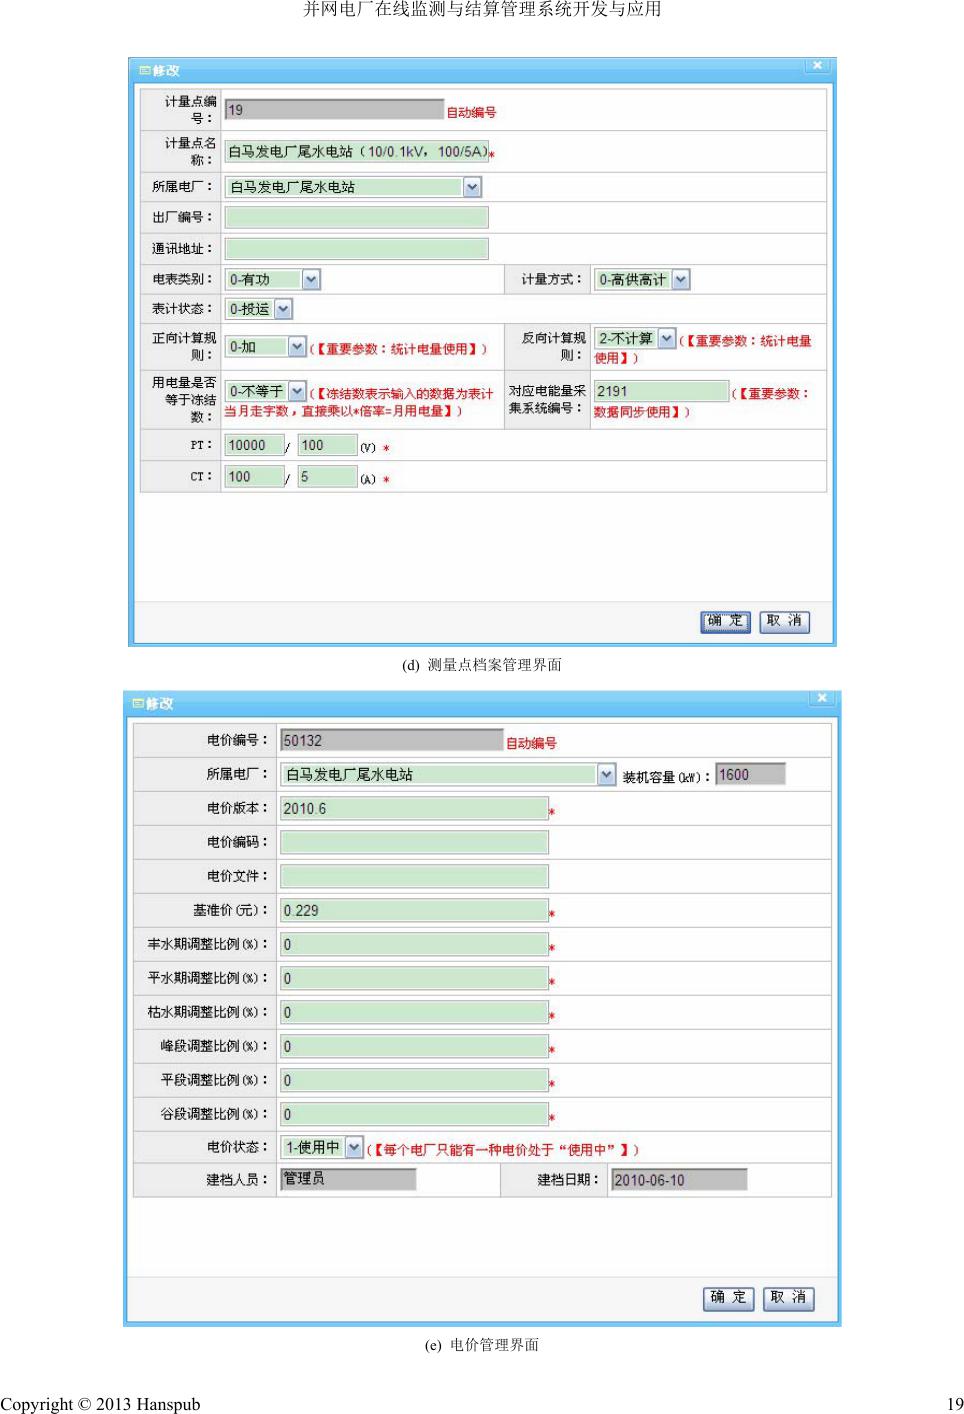Open the 所属电厂 dropdown in metering dialog
This screenshot has width=964, height=1414.
tap(472, 187)
